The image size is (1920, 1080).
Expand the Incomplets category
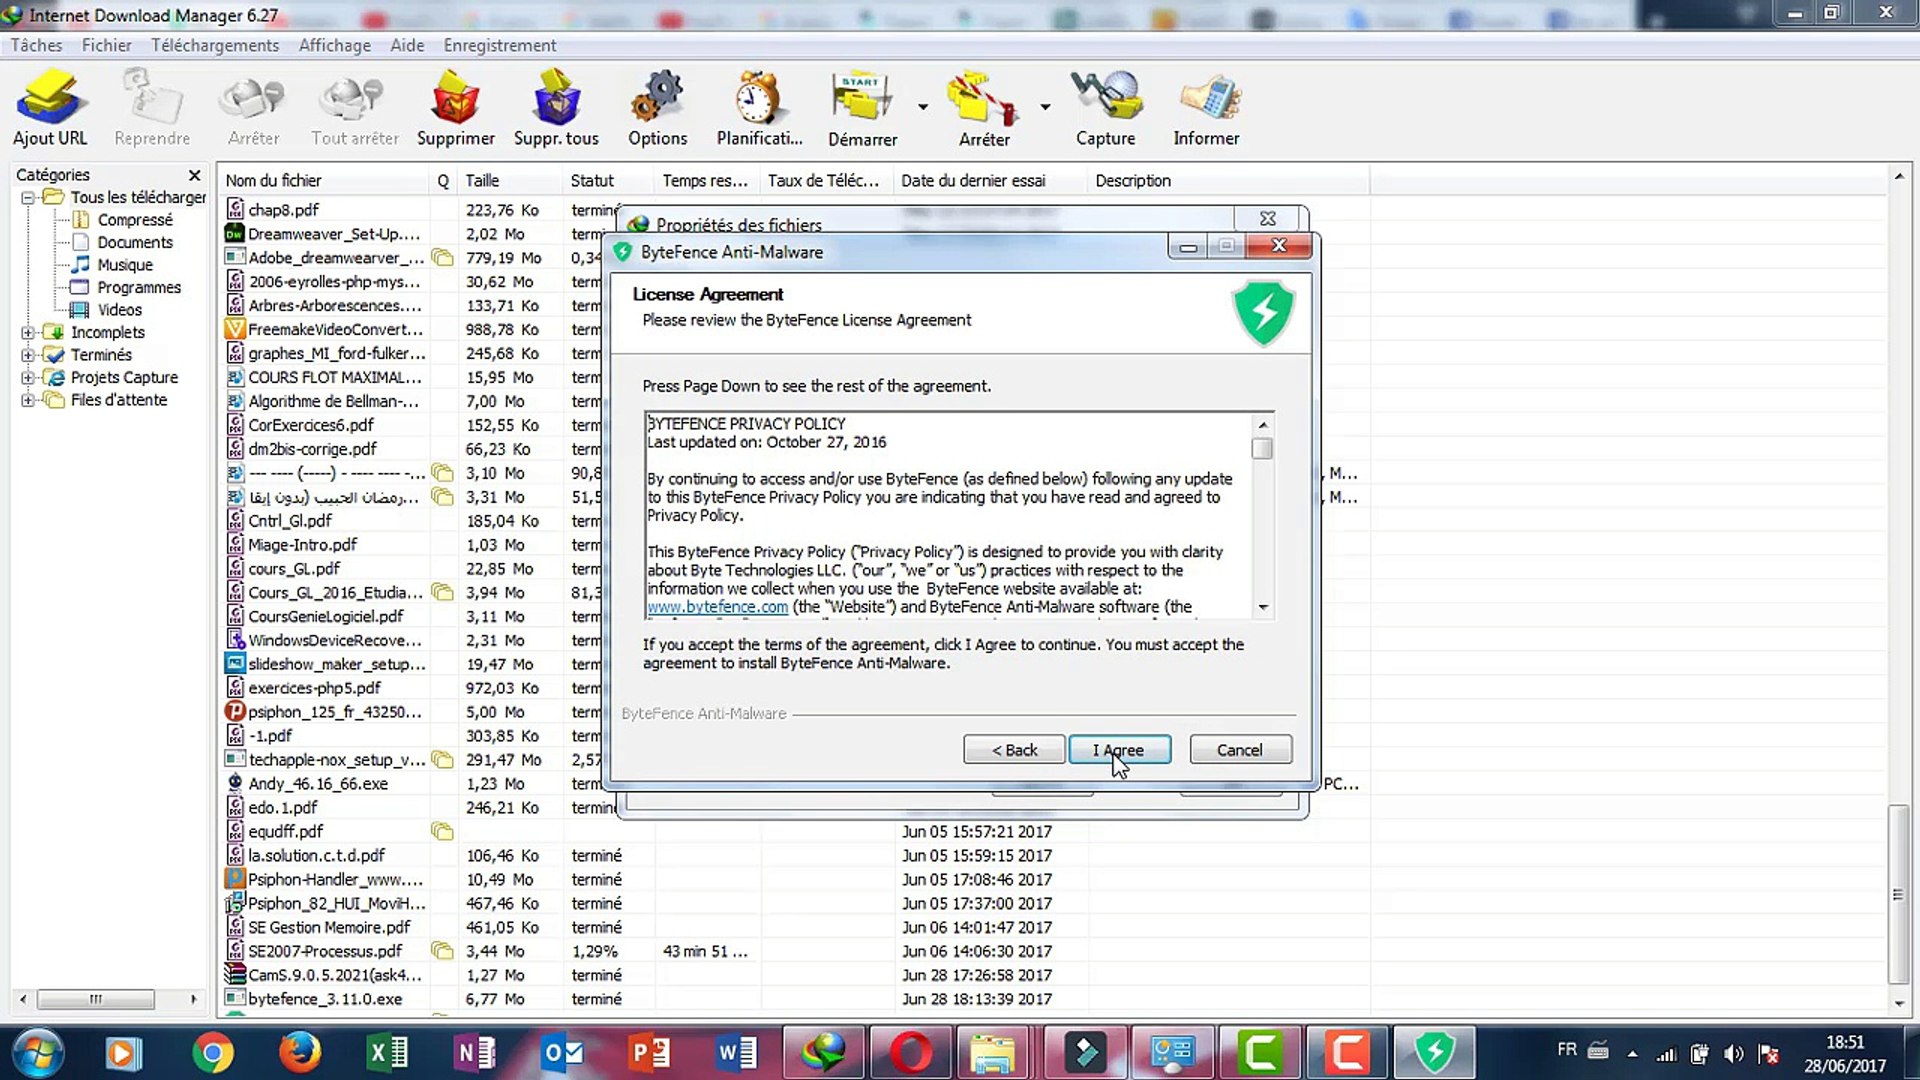[x=28, y=333]
